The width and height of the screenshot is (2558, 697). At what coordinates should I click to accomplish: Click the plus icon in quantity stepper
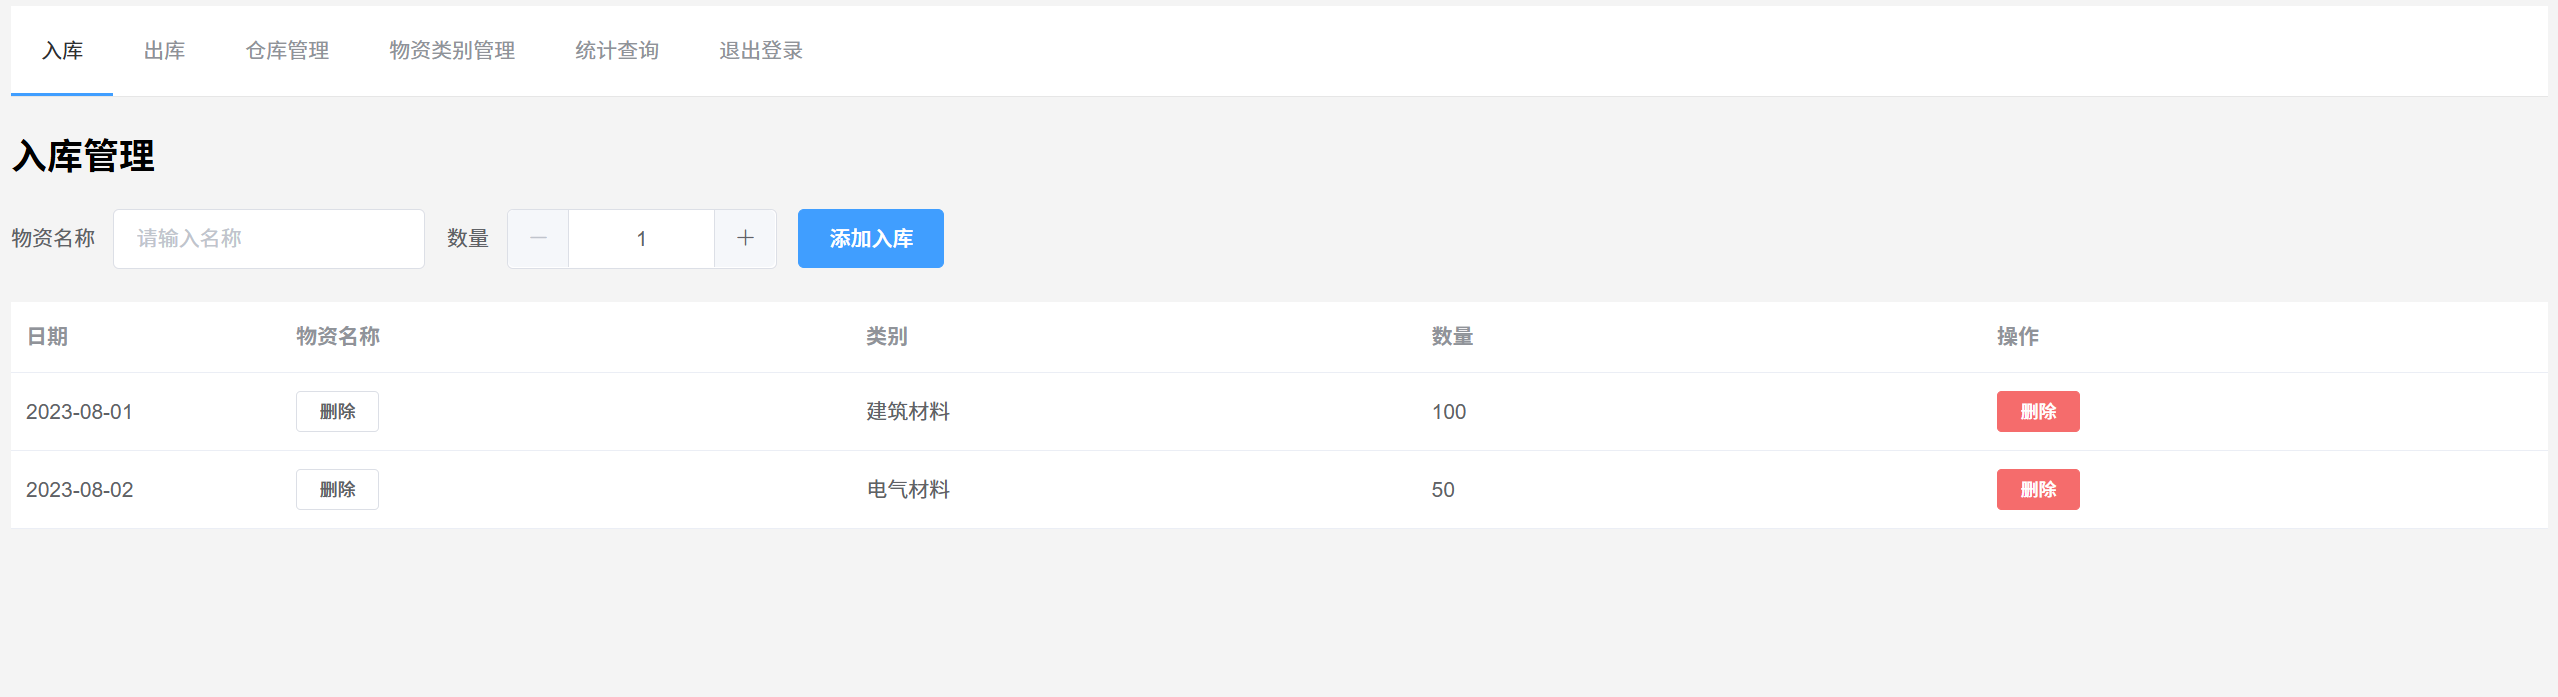[x=745, y=239]
